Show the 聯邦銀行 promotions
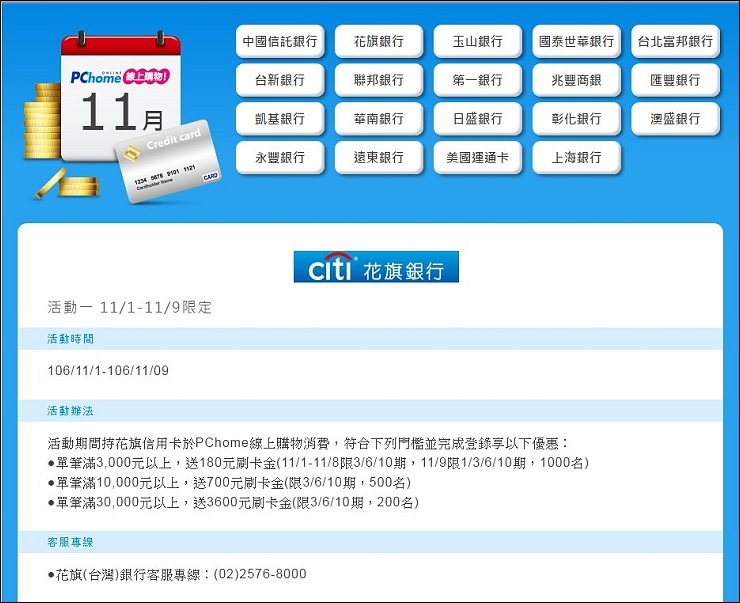The image size is (740, 603). coord(379,80)
